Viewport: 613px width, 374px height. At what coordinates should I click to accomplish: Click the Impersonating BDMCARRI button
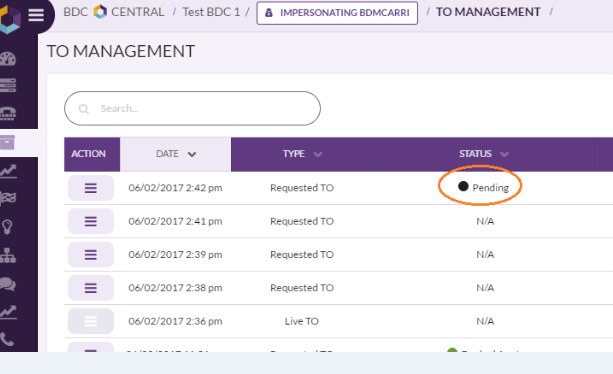pos(337,13)
